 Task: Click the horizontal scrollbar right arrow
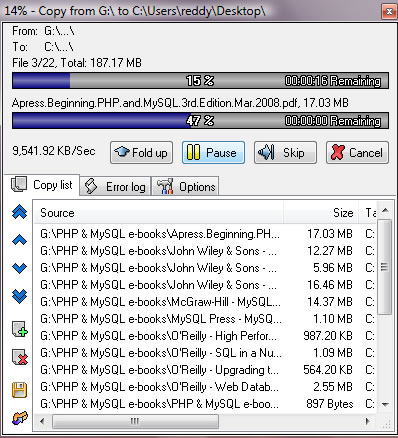[x=367, y=421]
